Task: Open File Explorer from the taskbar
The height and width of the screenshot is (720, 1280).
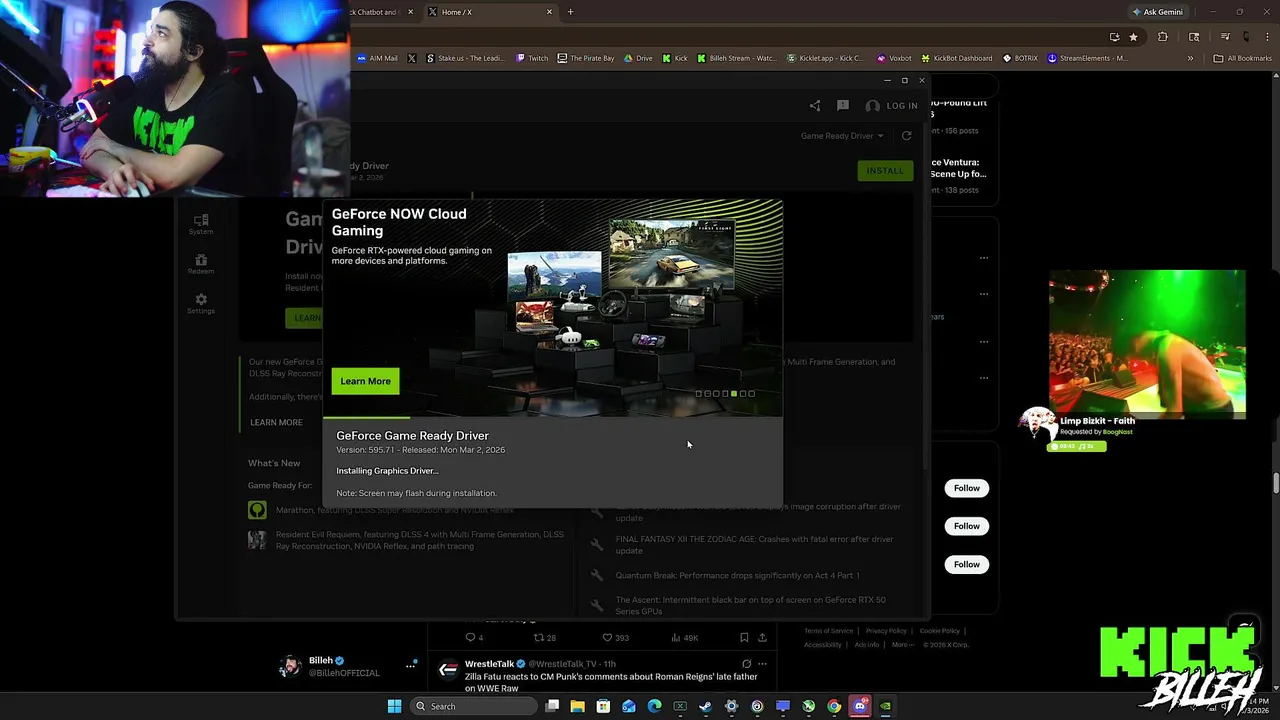Action: tap(577, 707)
